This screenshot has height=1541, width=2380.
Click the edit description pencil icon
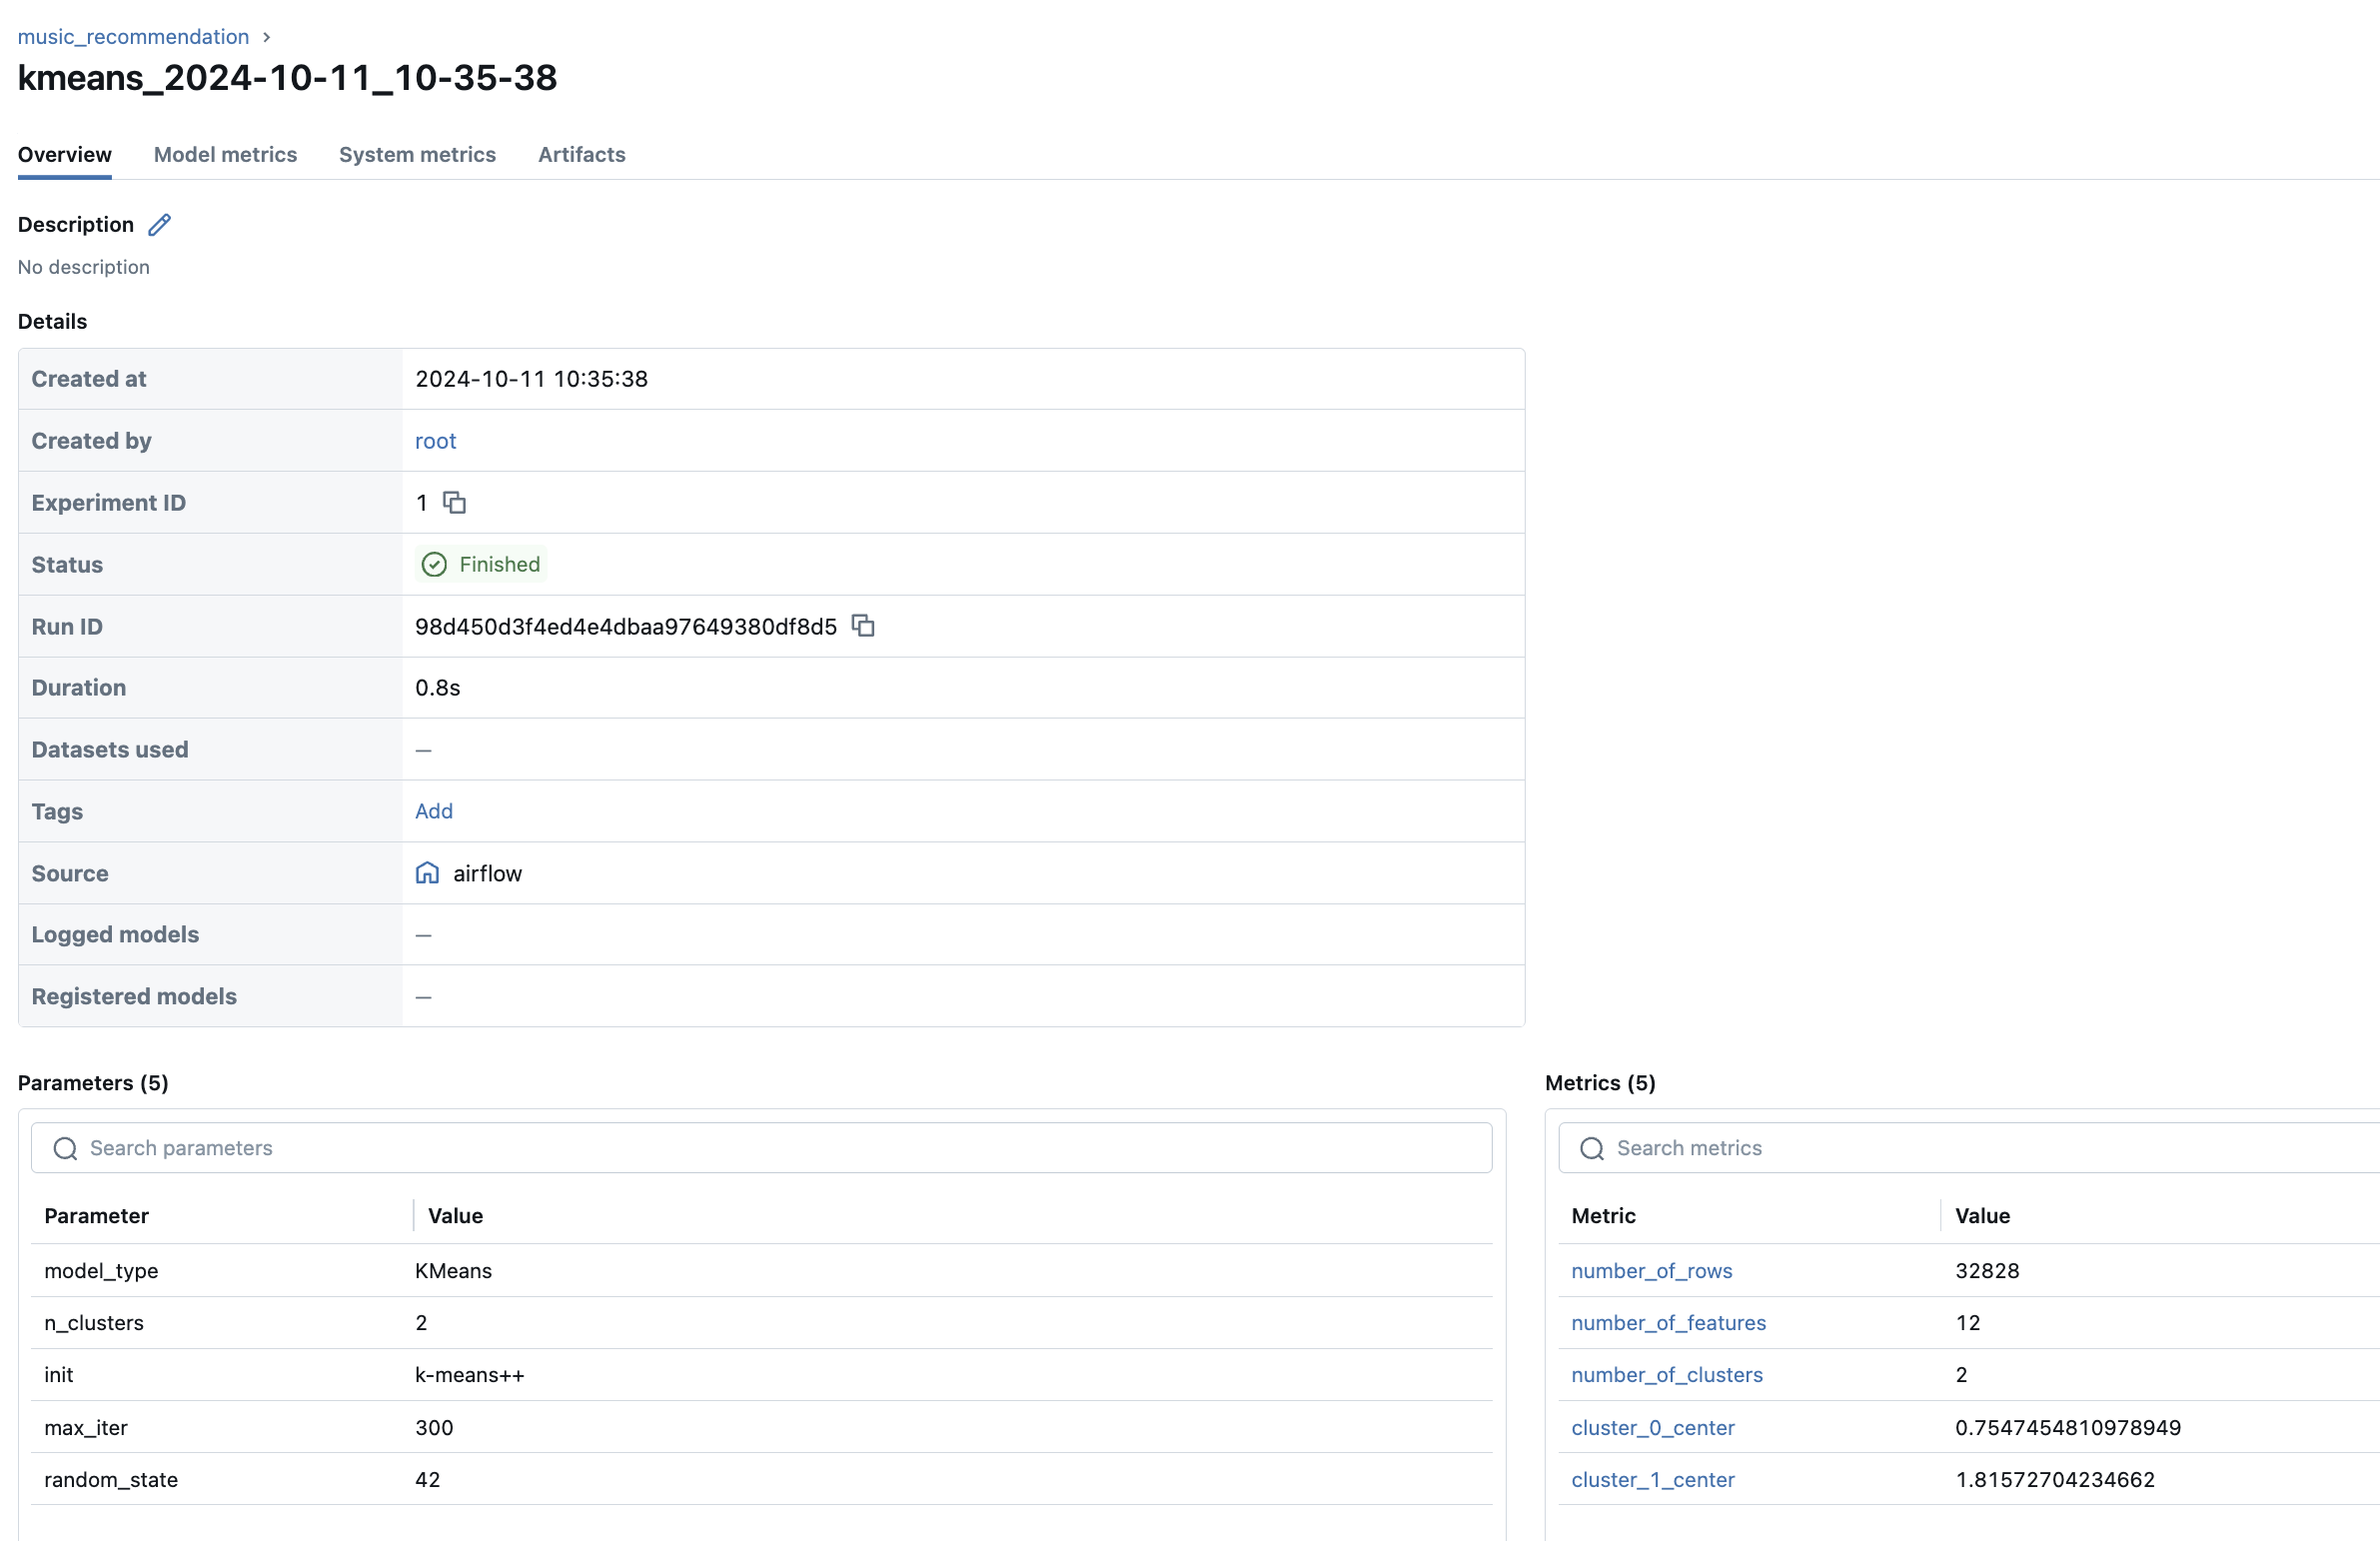[160, 225]
